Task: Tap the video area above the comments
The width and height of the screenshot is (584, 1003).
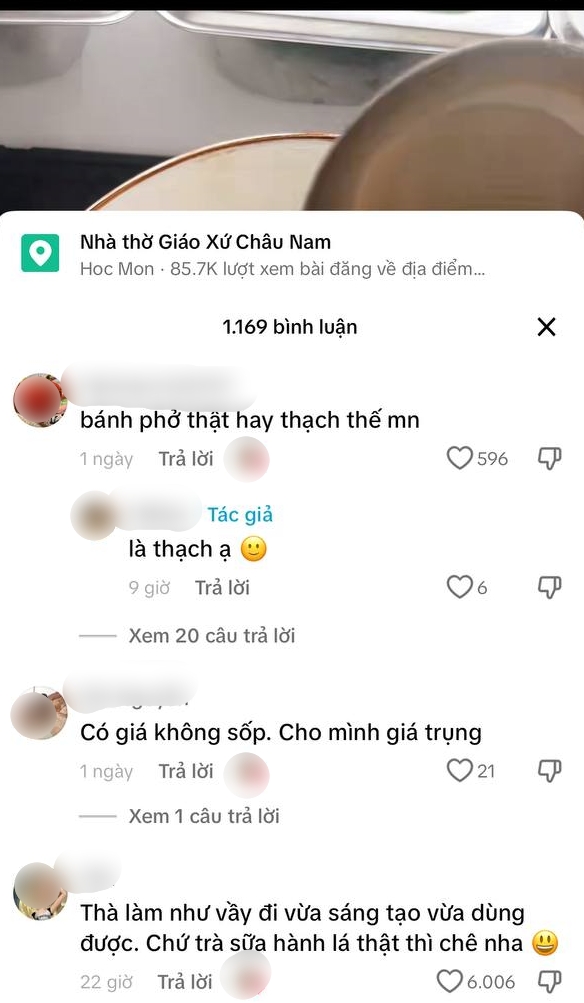Action: pyautogui.click(x=292, y=110)
